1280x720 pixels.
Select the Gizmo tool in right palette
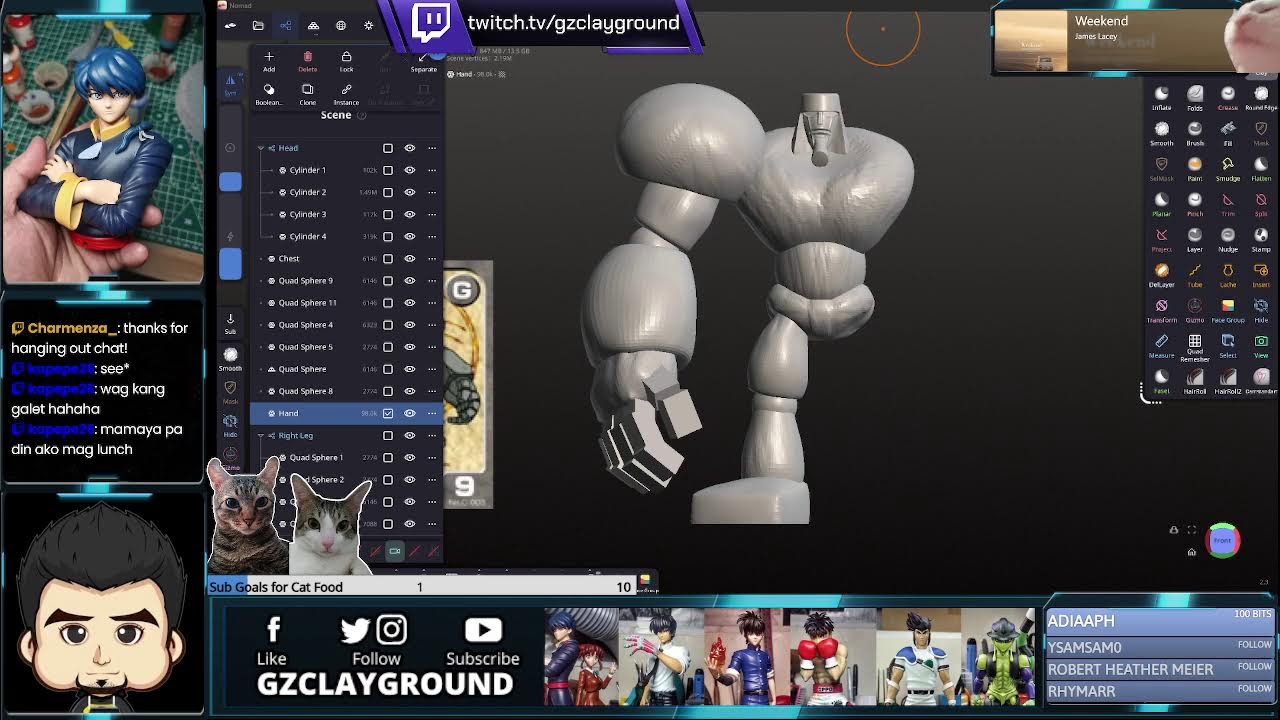(x=1195, y=310)
